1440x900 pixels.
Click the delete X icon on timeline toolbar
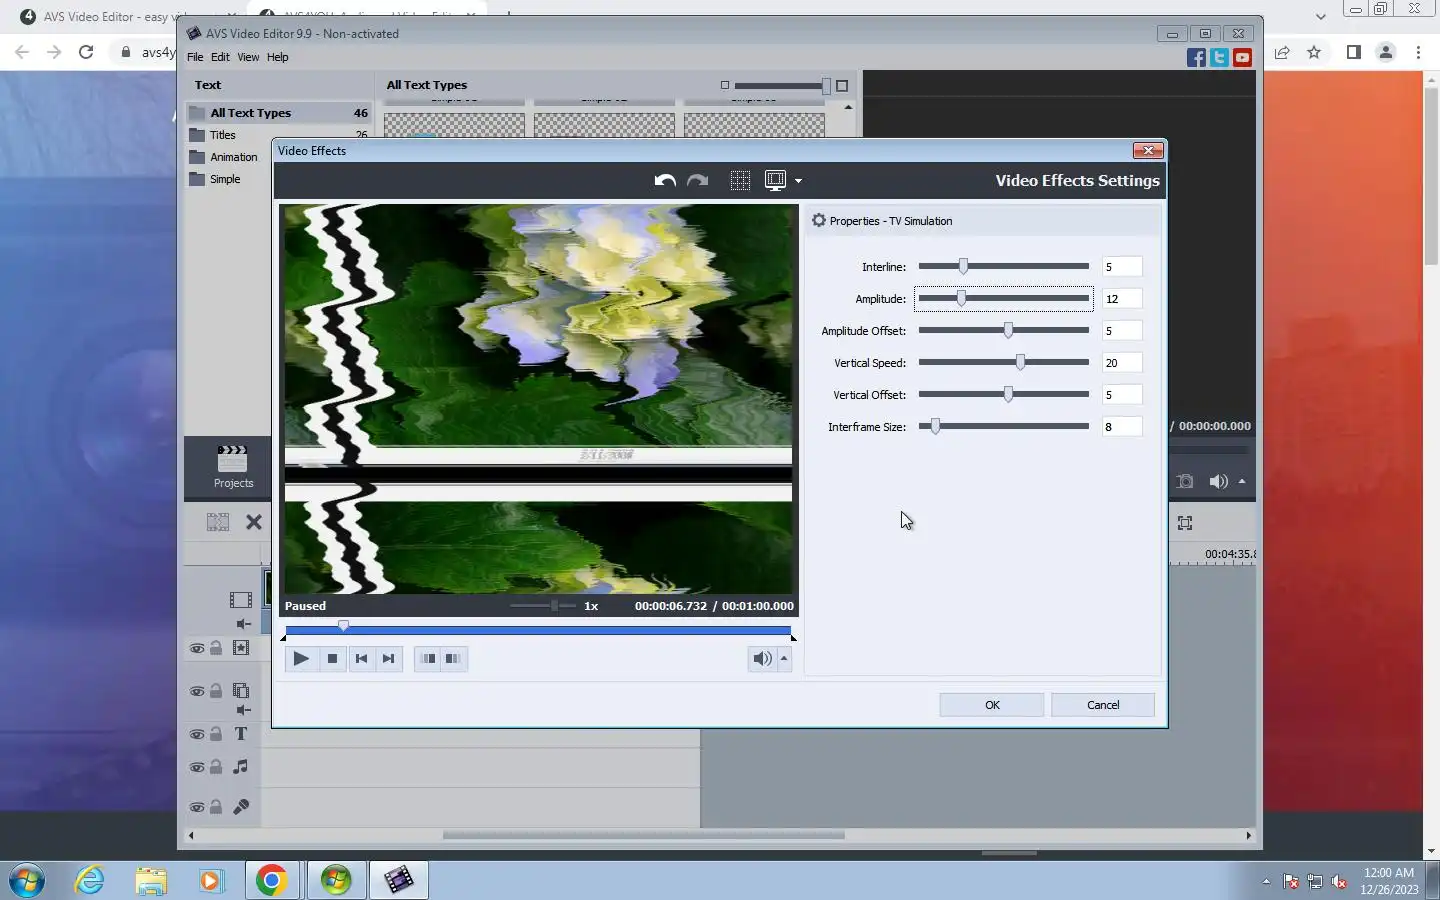254,522
